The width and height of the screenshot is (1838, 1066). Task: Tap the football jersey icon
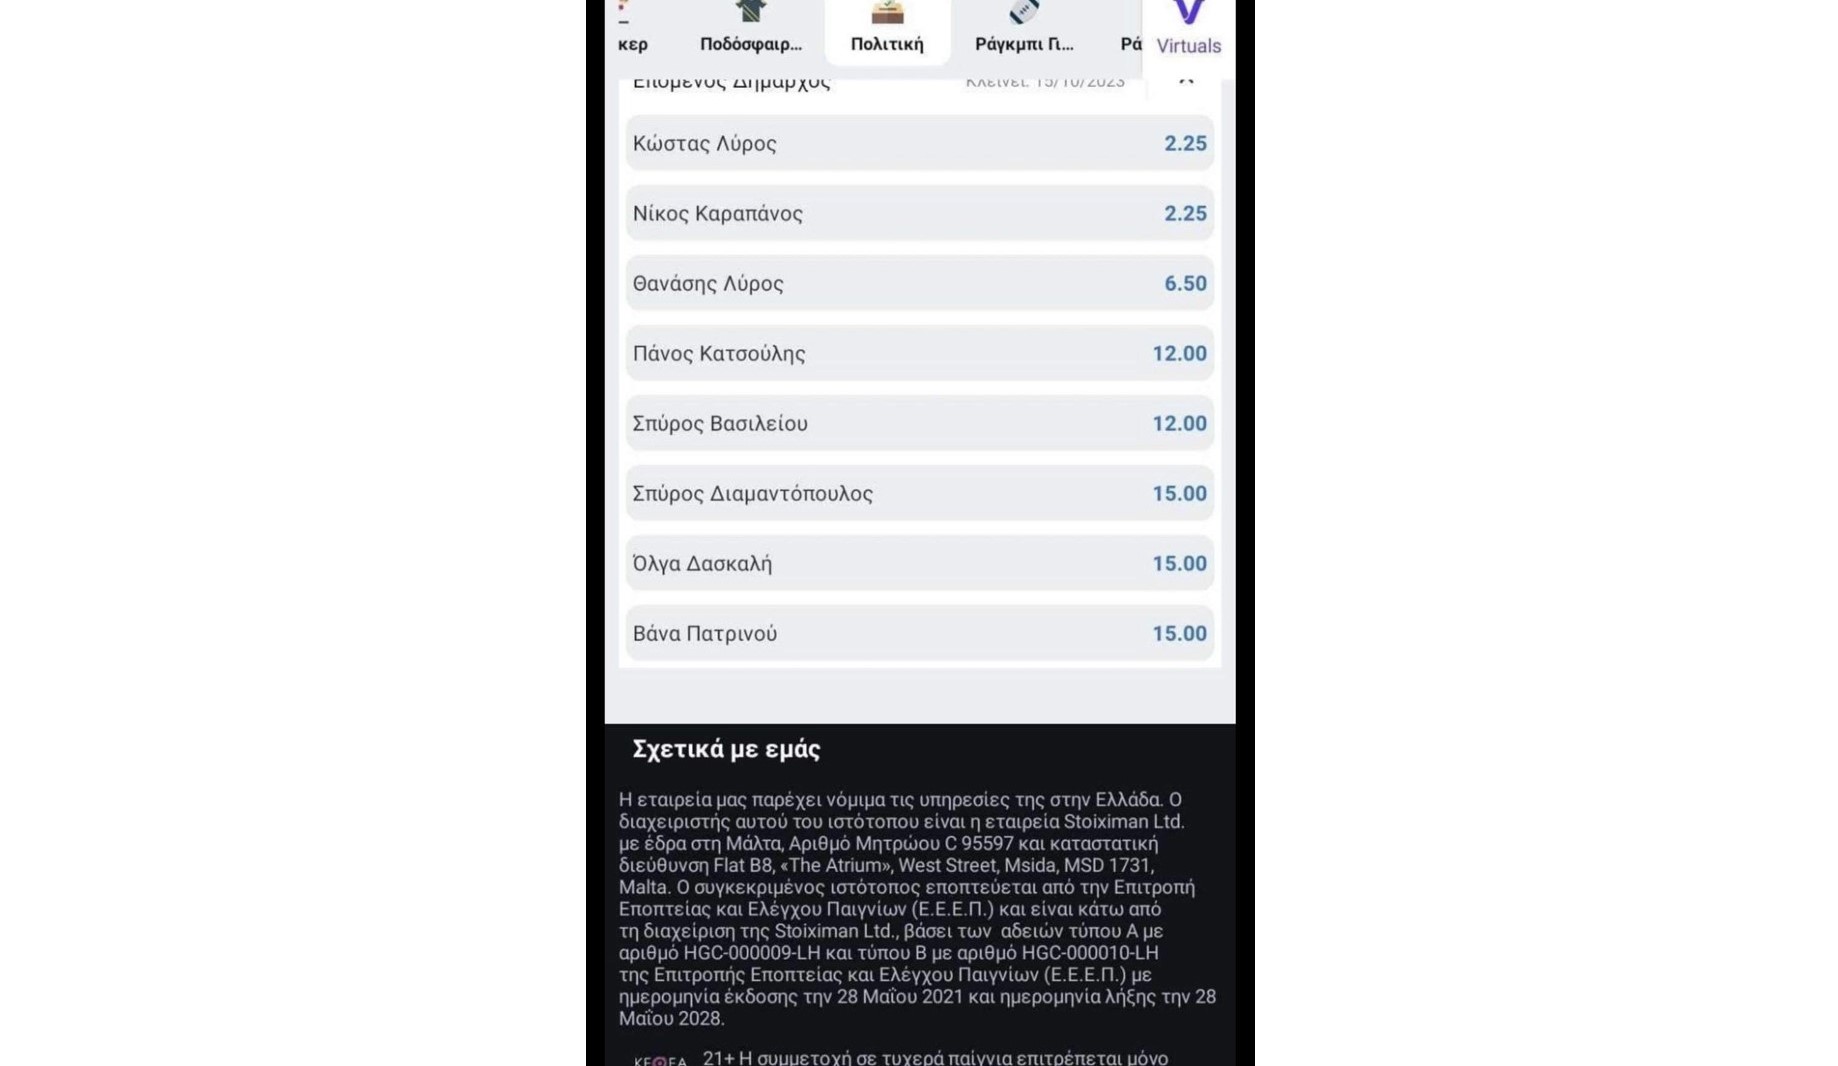click(750, 12)
